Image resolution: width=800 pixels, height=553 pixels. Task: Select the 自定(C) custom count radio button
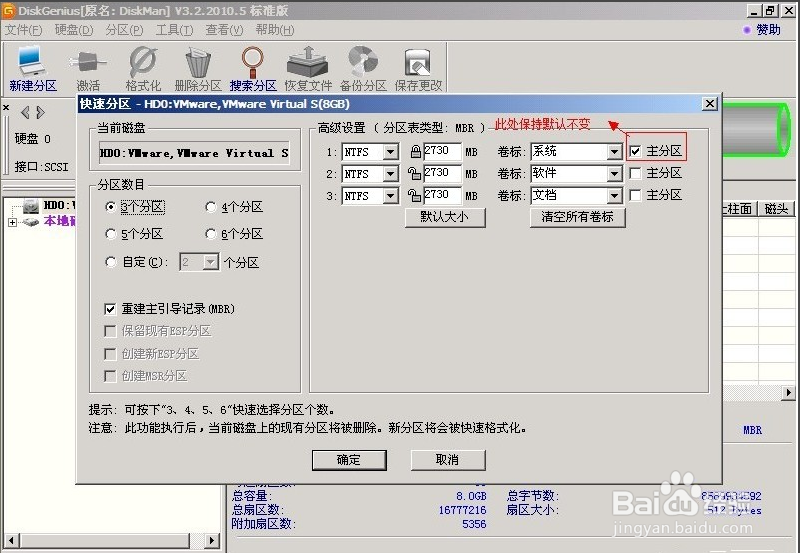point(110,262)
